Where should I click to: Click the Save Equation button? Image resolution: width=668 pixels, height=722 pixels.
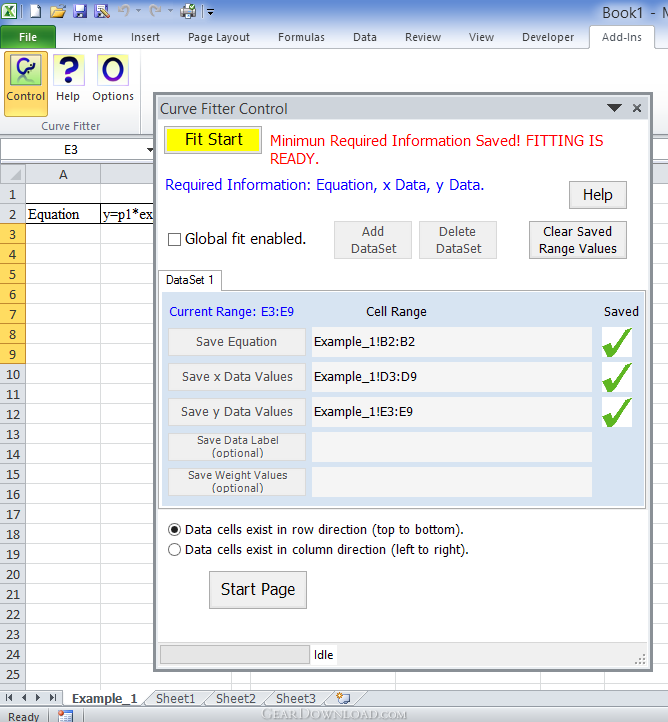click(237, 342)
